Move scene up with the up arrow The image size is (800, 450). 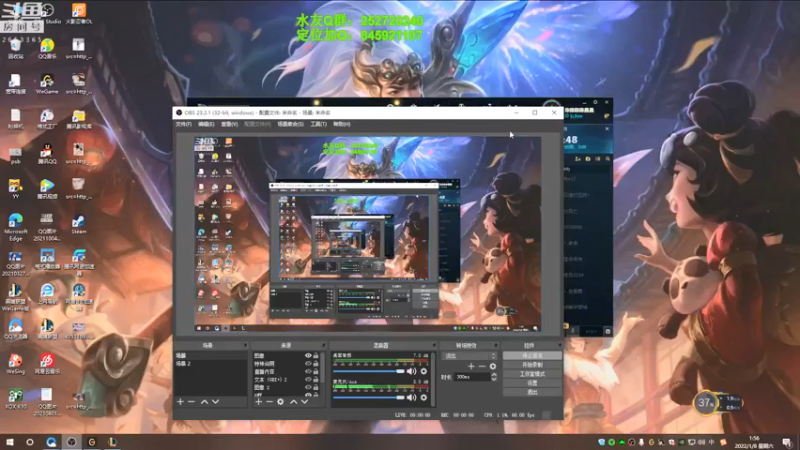pyautogui.click(x=204, y=402)
